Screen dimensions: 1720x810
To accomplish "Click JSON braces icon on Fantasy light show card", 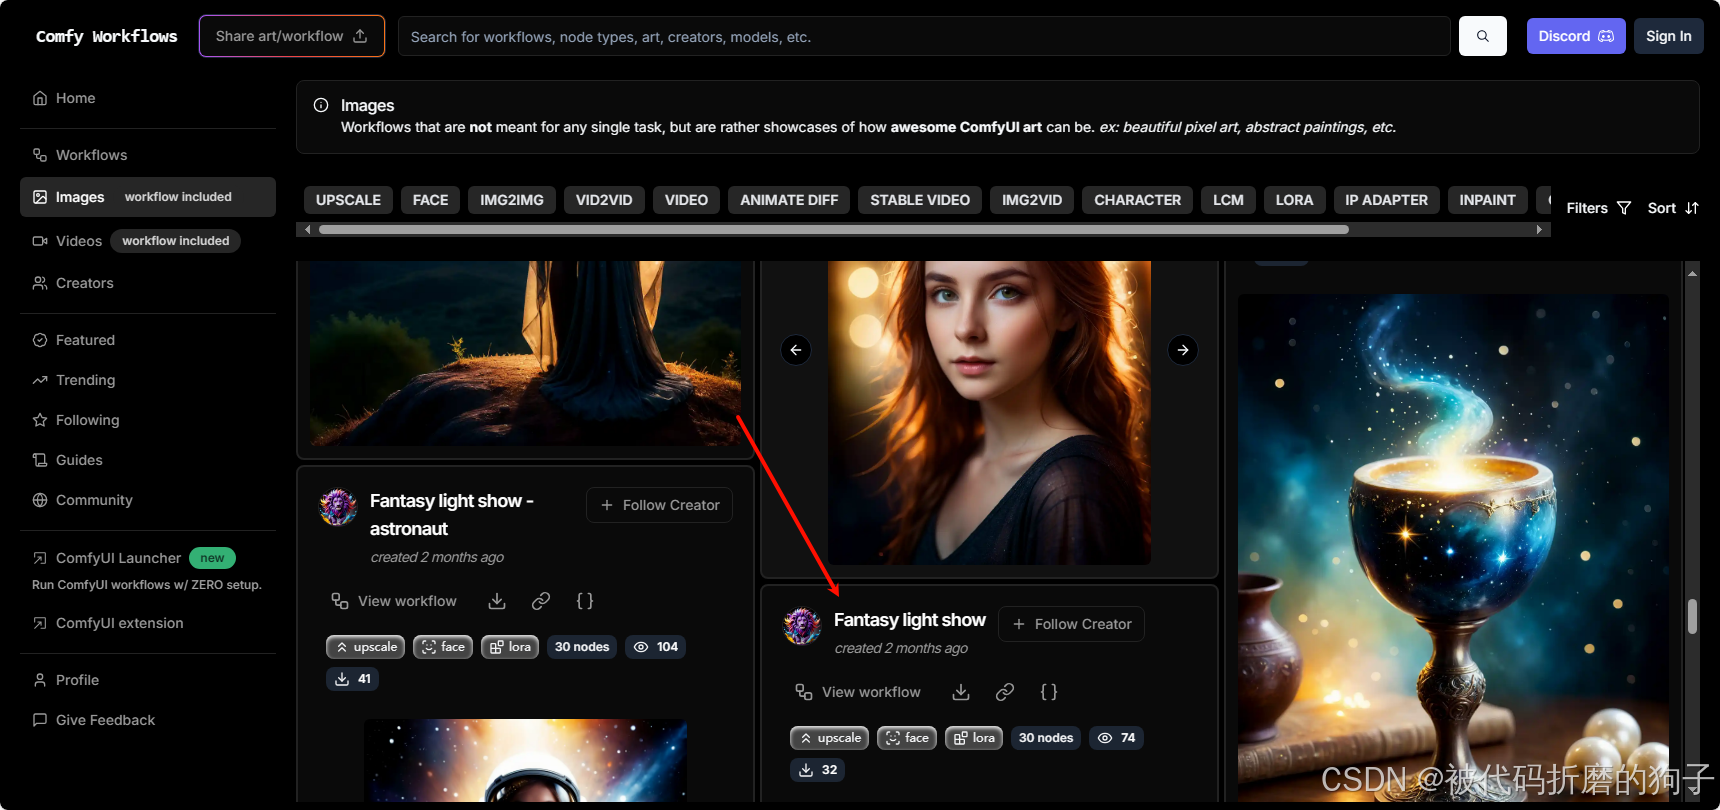I will (x=1049, y=692).
